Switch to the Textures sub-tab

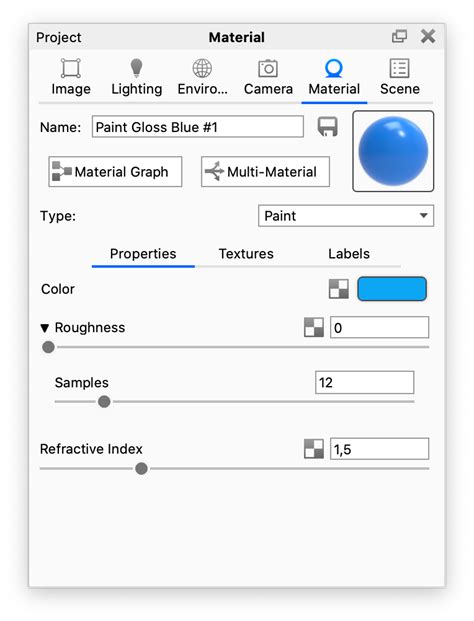[246, 254]
